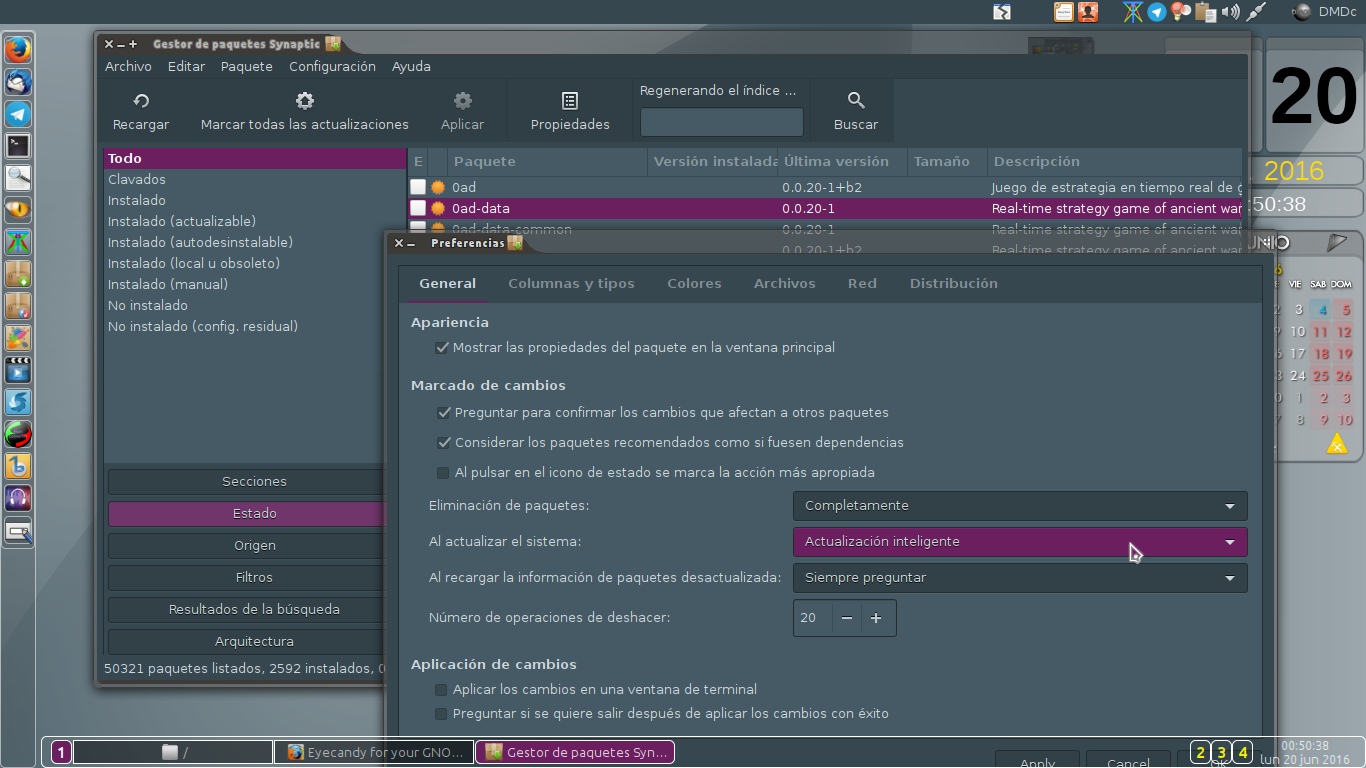Open the clapperboard video player dock icon
1366x768 pixels.
click(x=18, y=369)
